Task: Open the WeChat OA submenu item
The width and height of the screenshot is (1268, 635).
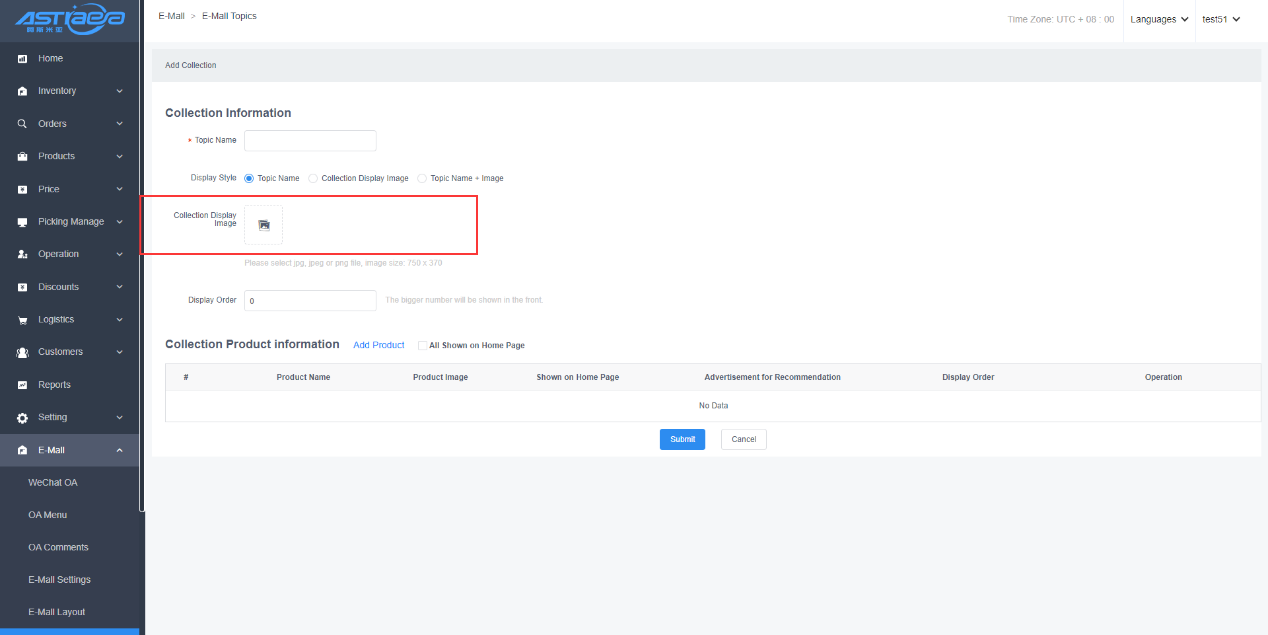Action: [x=53, y=483]
